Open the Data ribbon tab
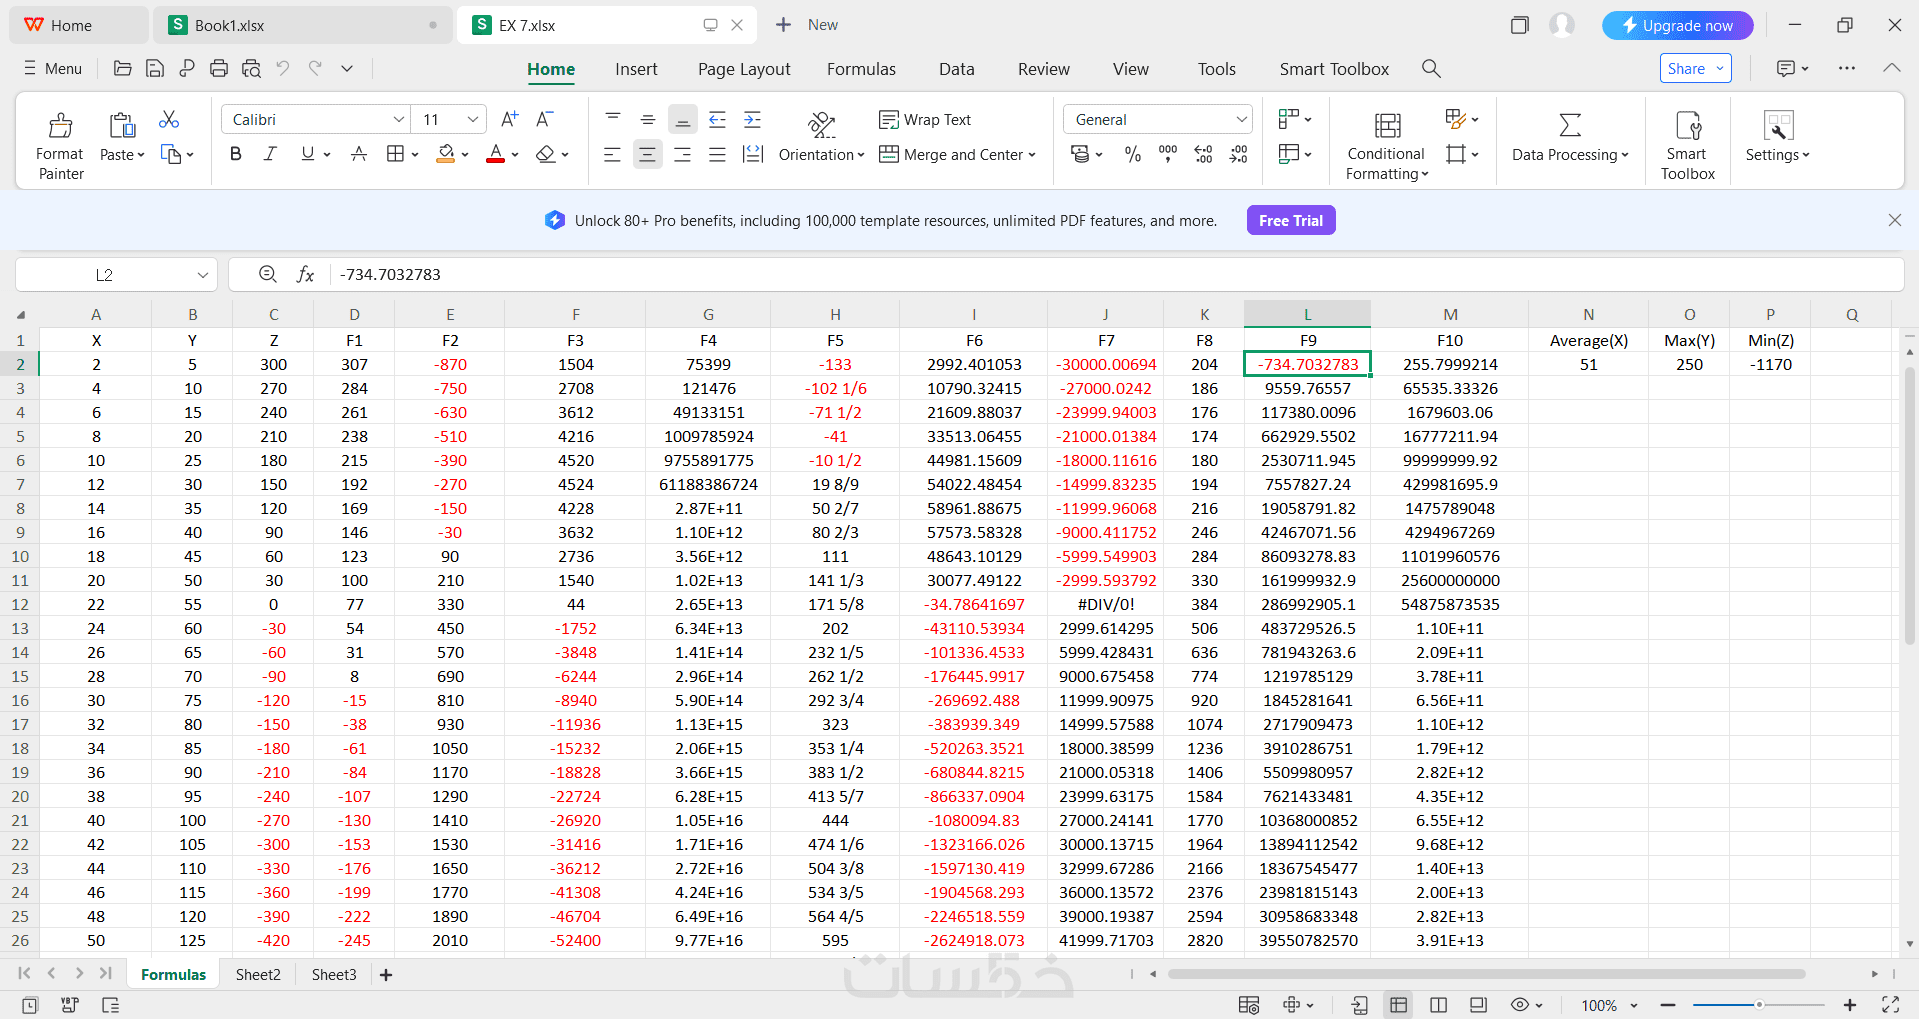The image size is (1919, 1019). (956, 69)
